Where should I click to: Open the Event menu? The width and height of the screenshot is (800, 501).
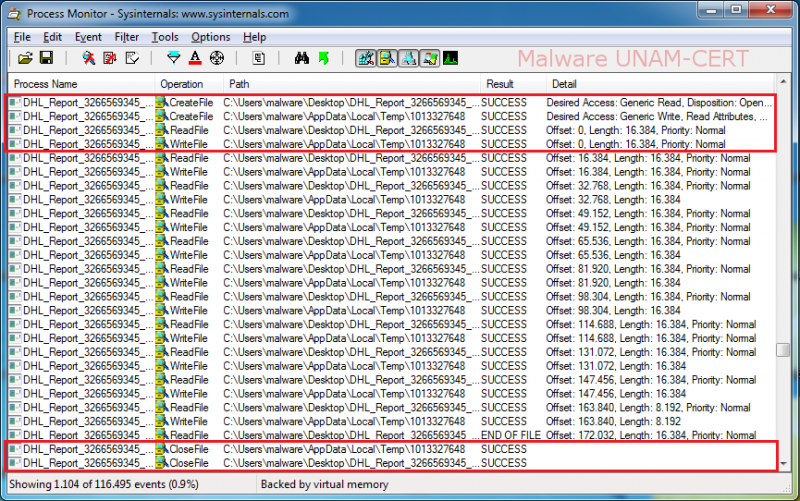pos(88,37)
